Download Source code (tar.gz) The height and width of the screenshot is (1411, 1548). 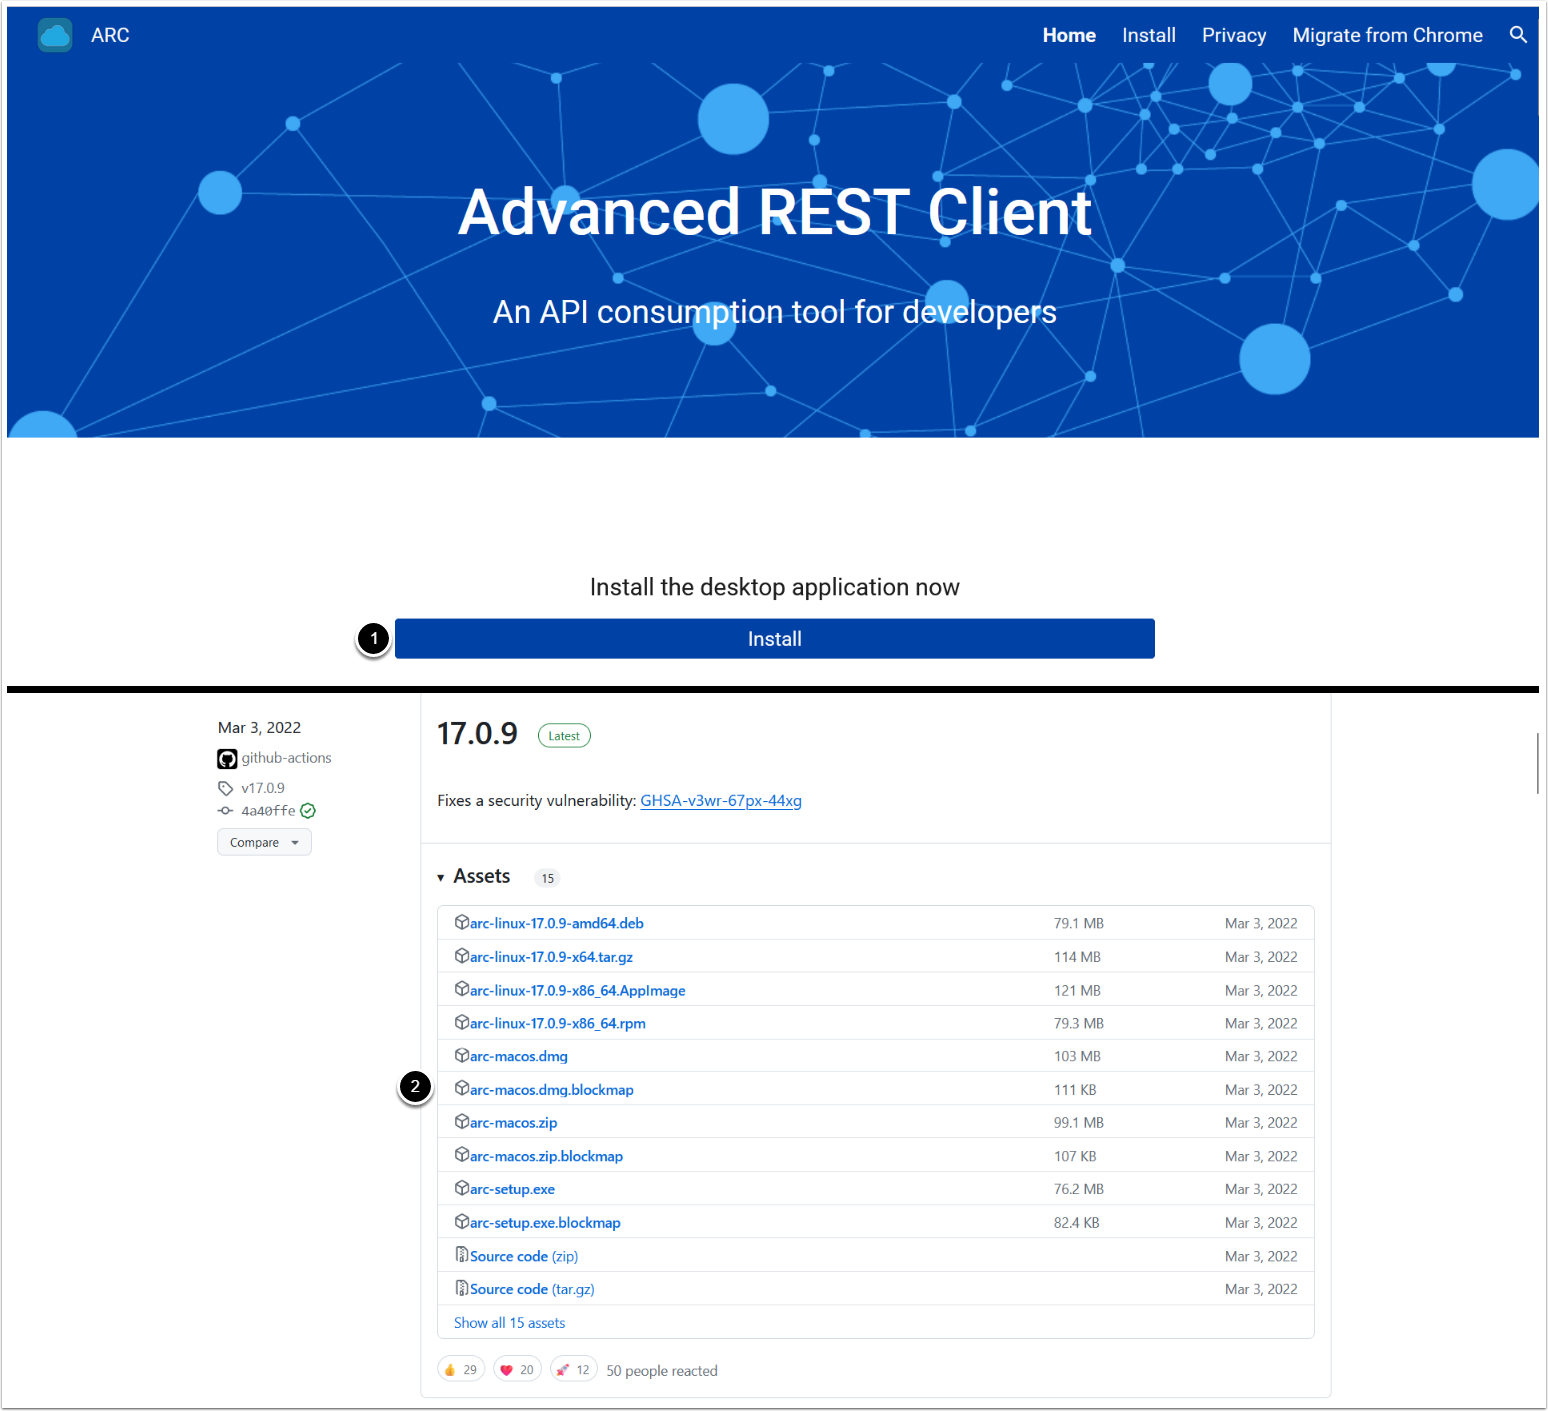click(x=532, y=1289)
